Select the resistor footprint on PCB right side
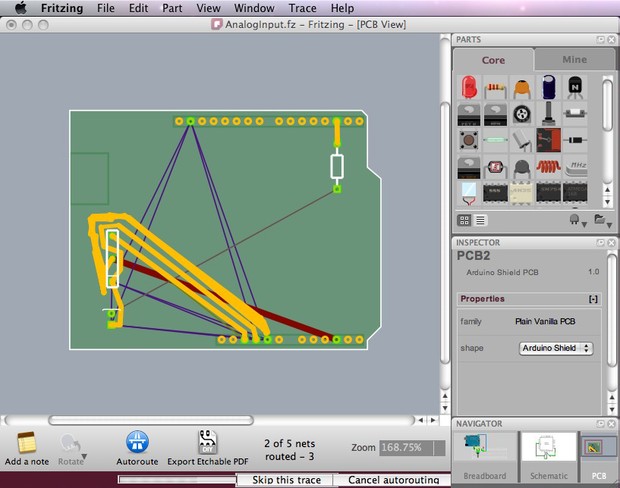620x488 pixels. [337, 166]
